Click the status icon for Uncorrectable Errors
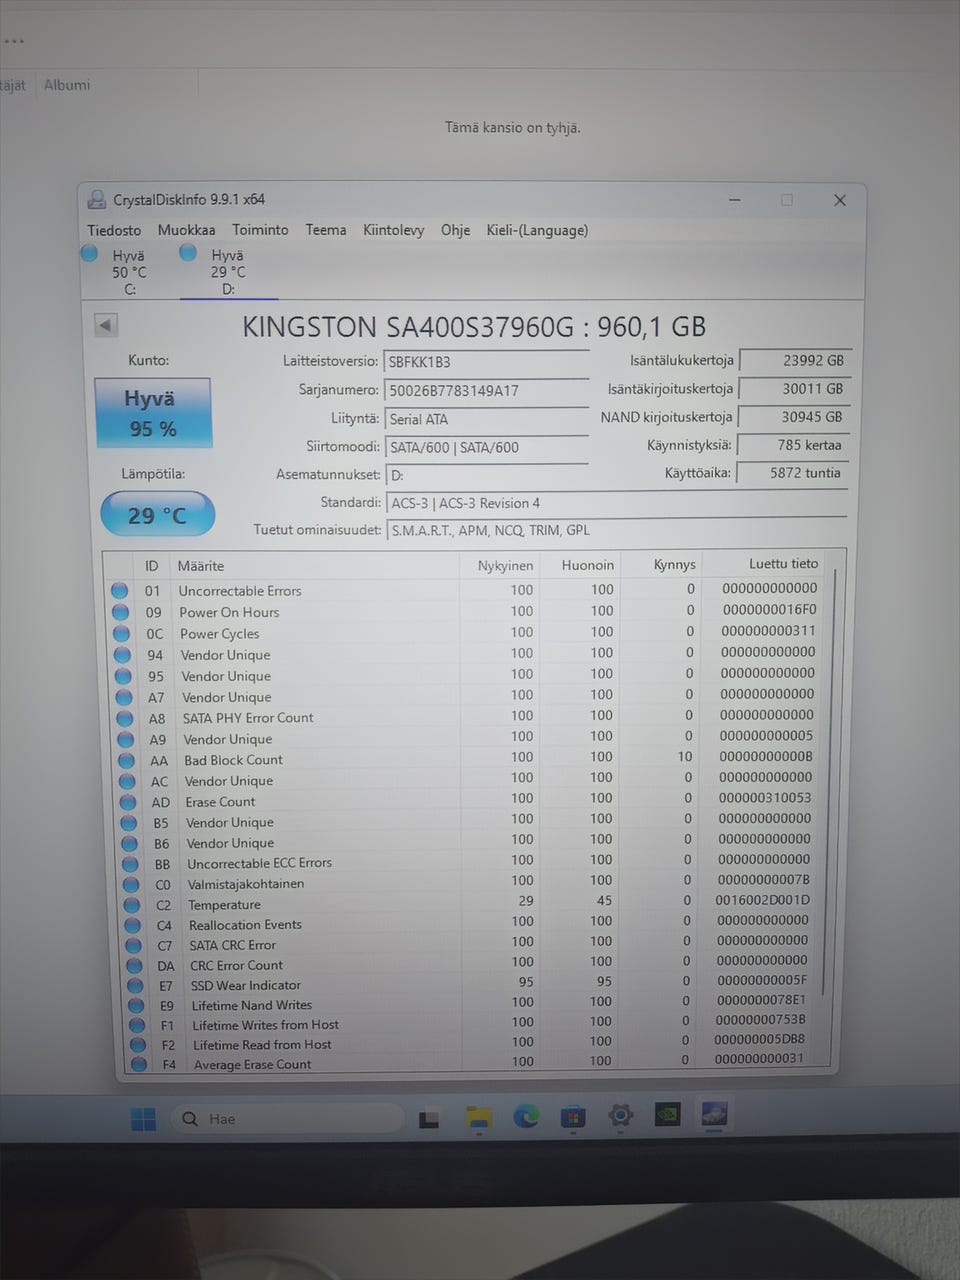Image resolution: width=960 pixels, height=1280 pixels. pyautogui.click(x=120, y=591)
